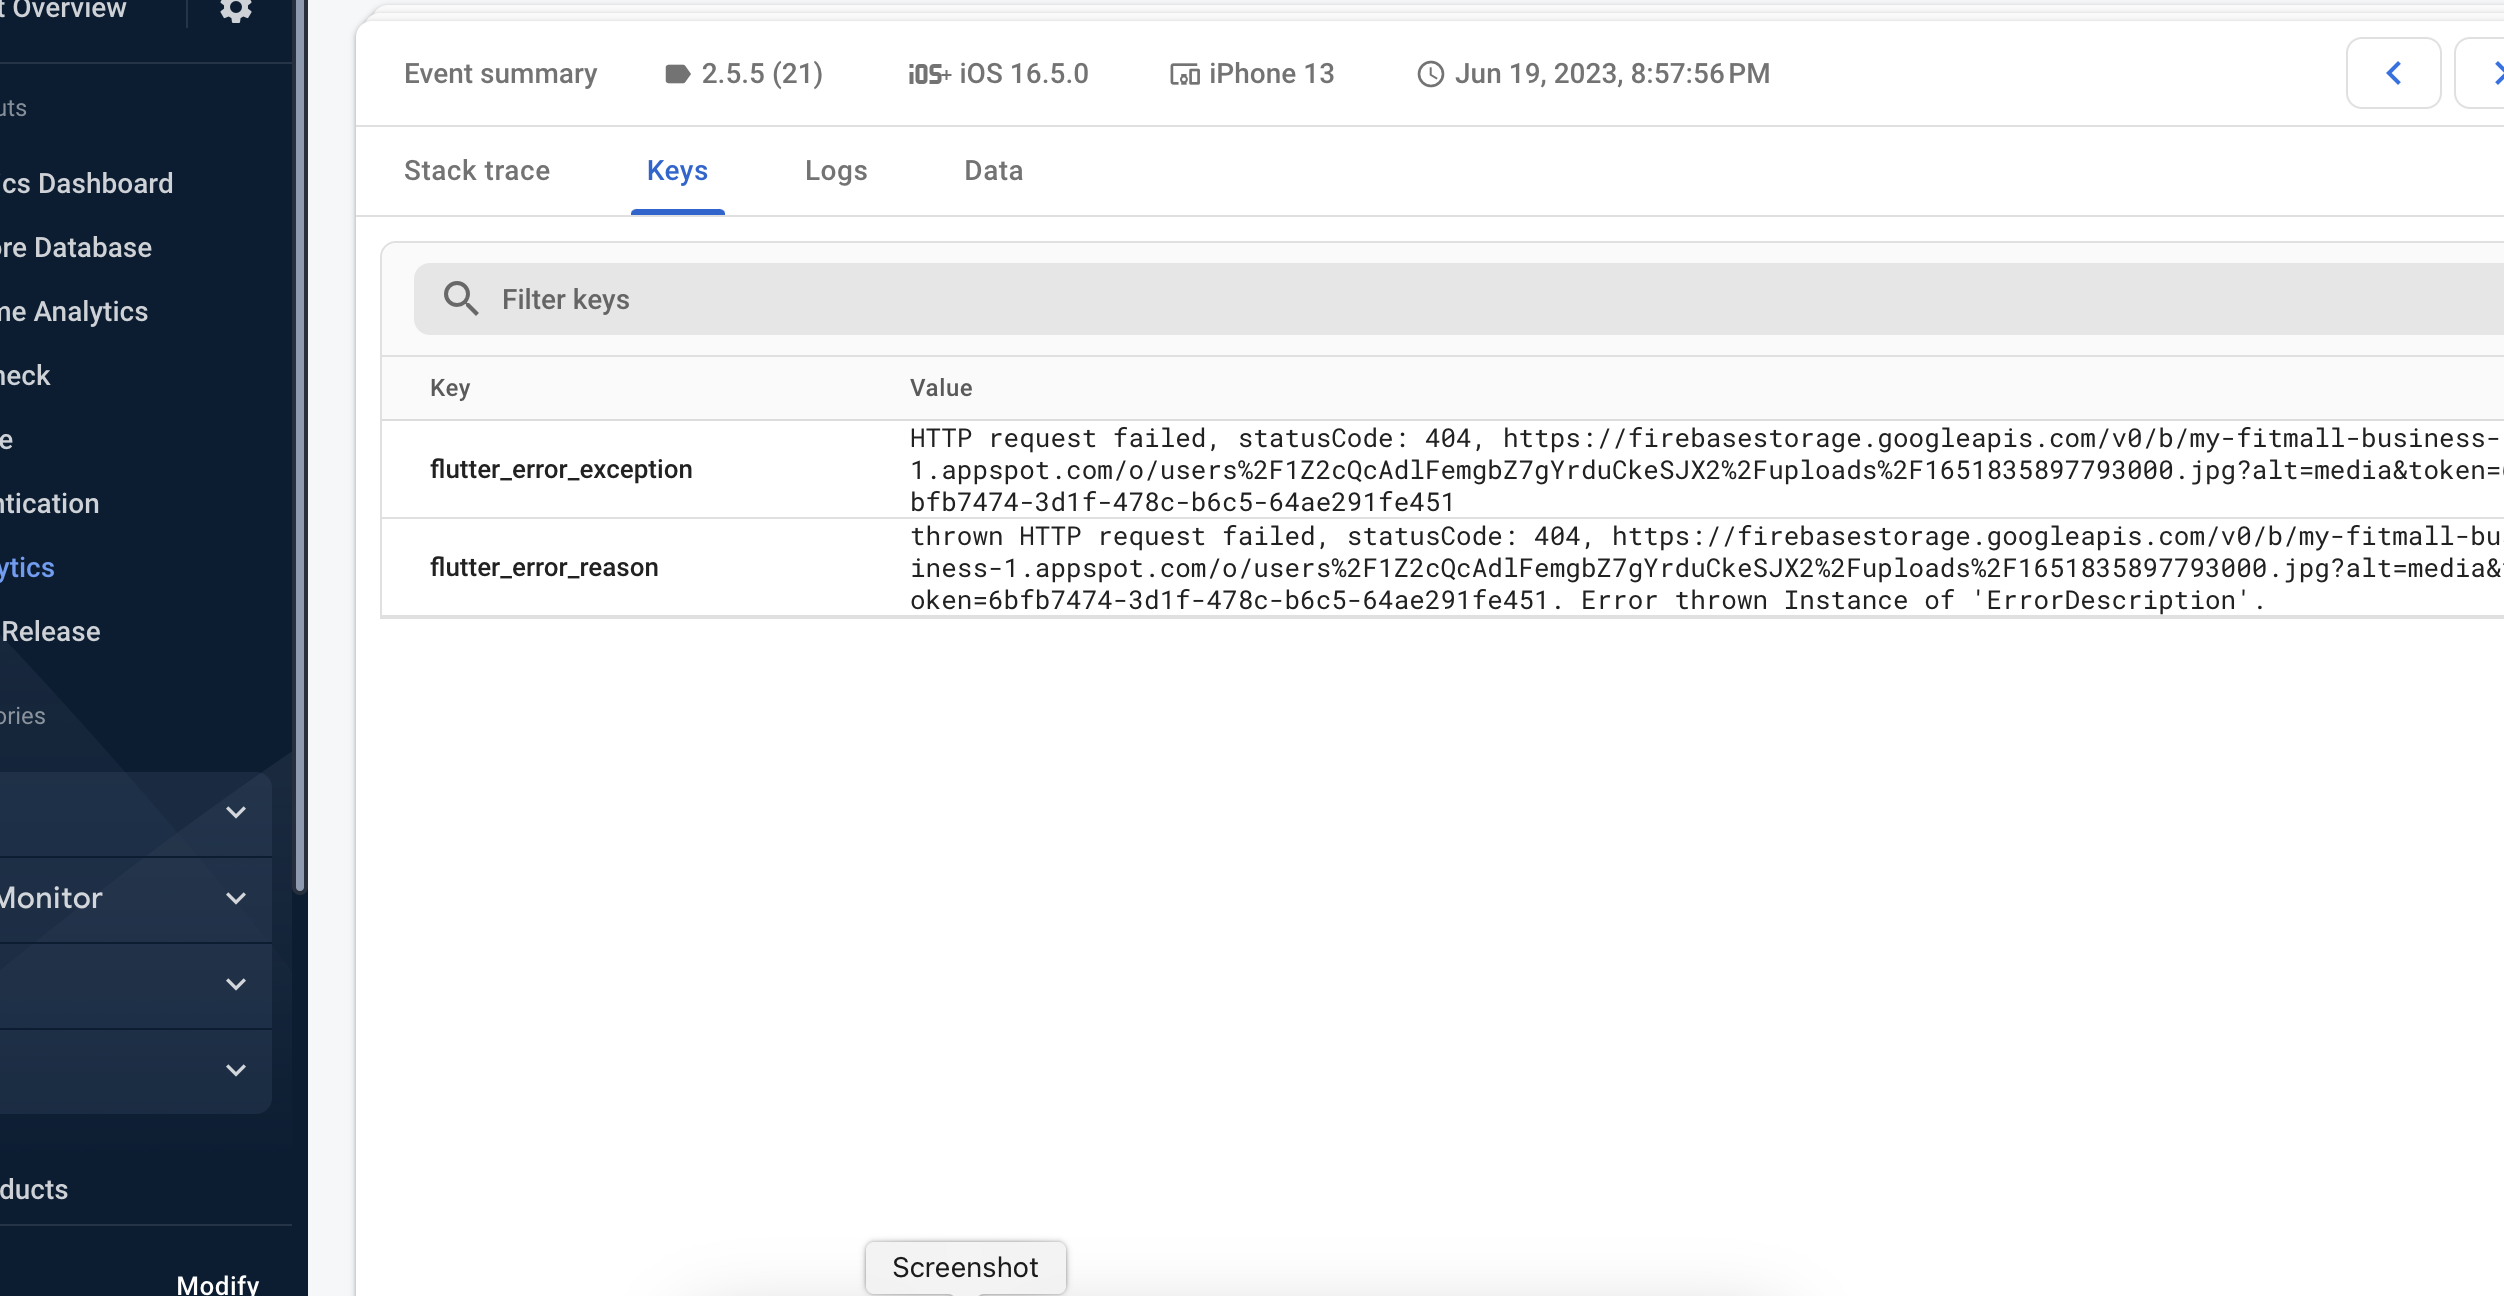Screen dimensions: 2504x1296
Task: Select Release in the sidebar
Action: coord(49,631)
